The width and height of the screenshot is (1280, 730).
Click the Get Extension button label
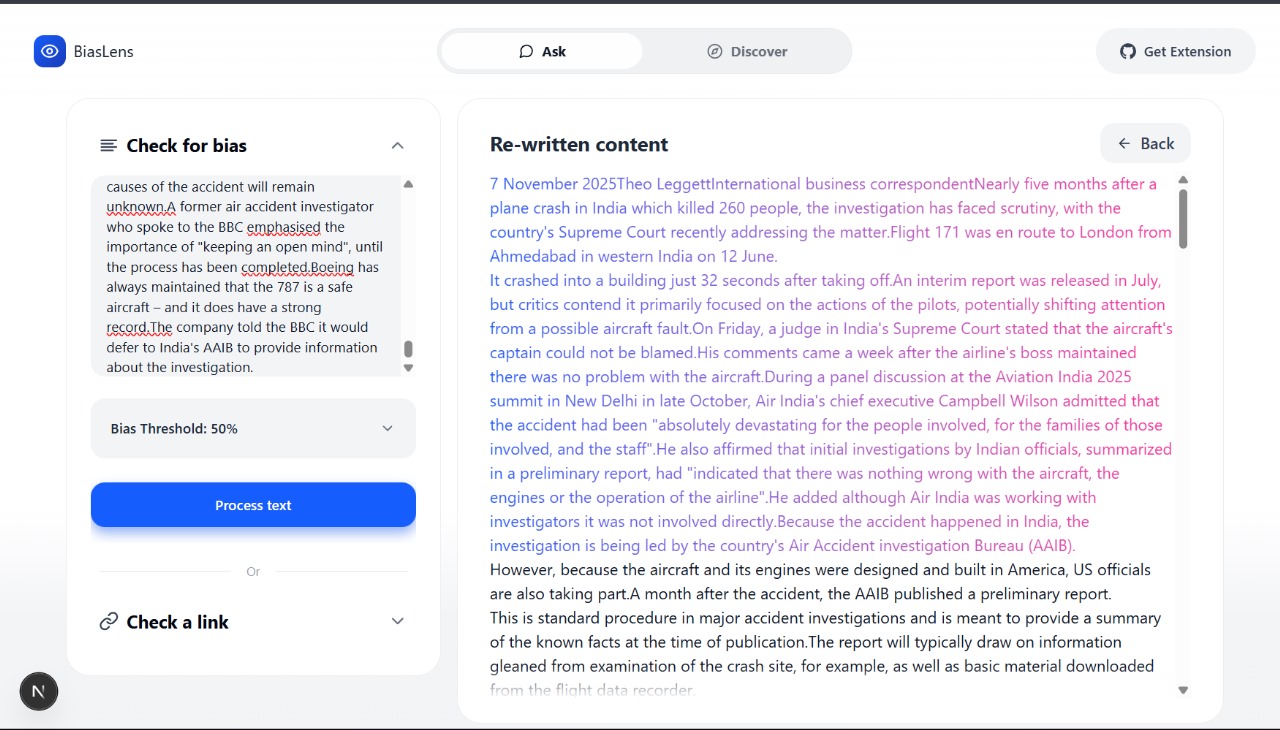1187,51
